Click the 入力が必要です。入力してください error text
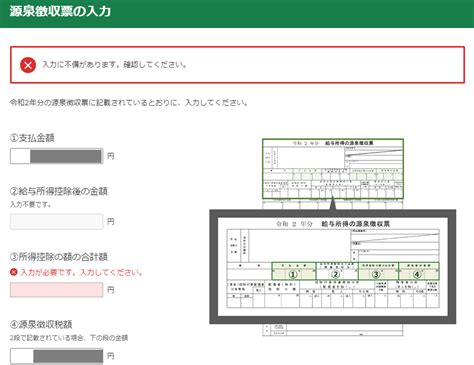474x365 pixels. 82,272
